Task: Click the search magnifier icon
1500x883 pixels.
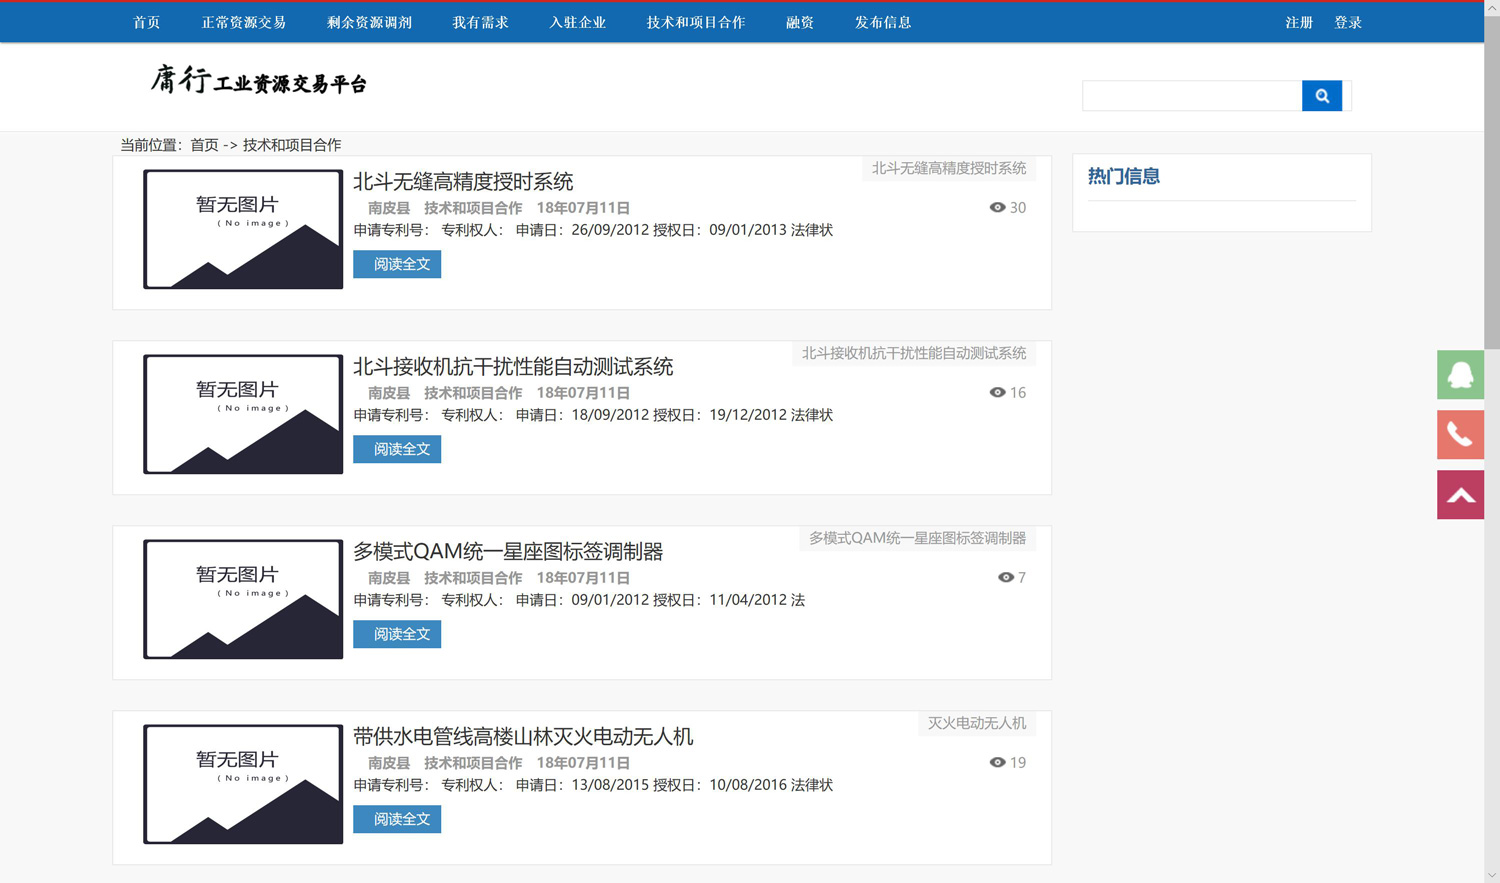Action: coord(1321,95)
